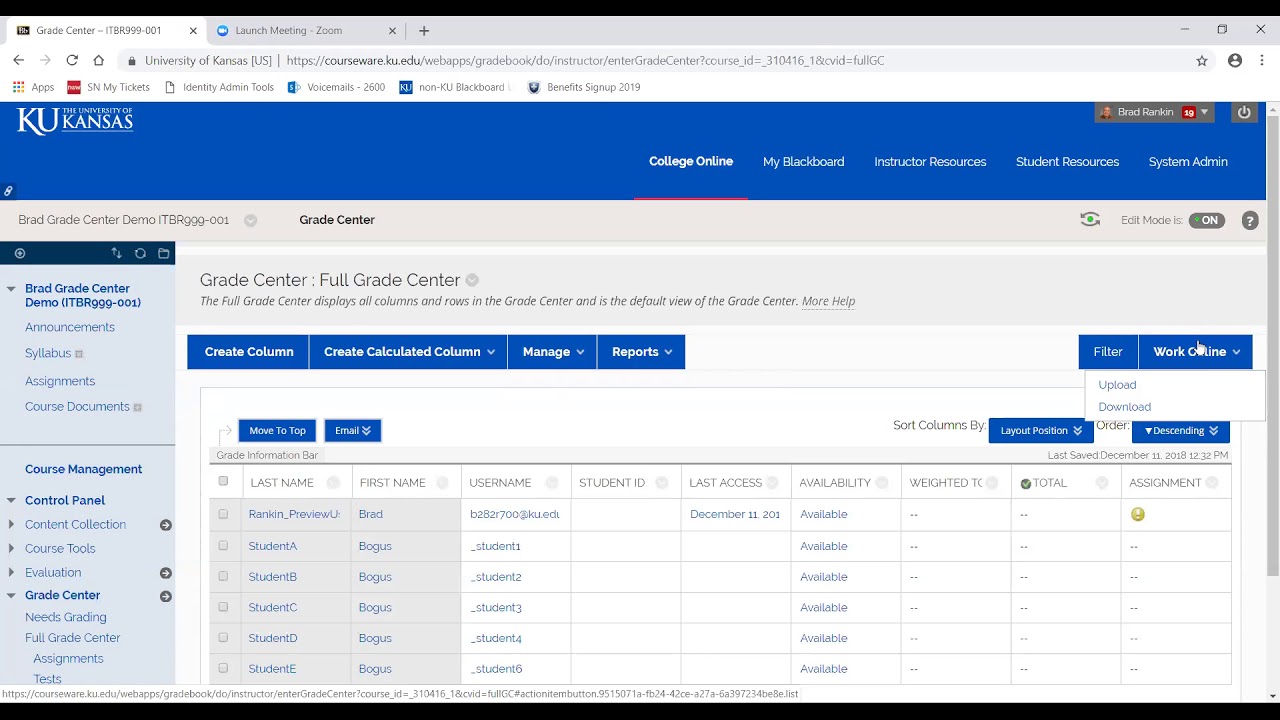Screen dimensions: 1280x720
Task: Open Chrome profile avatar icon
Action: tap(1235, 60)
